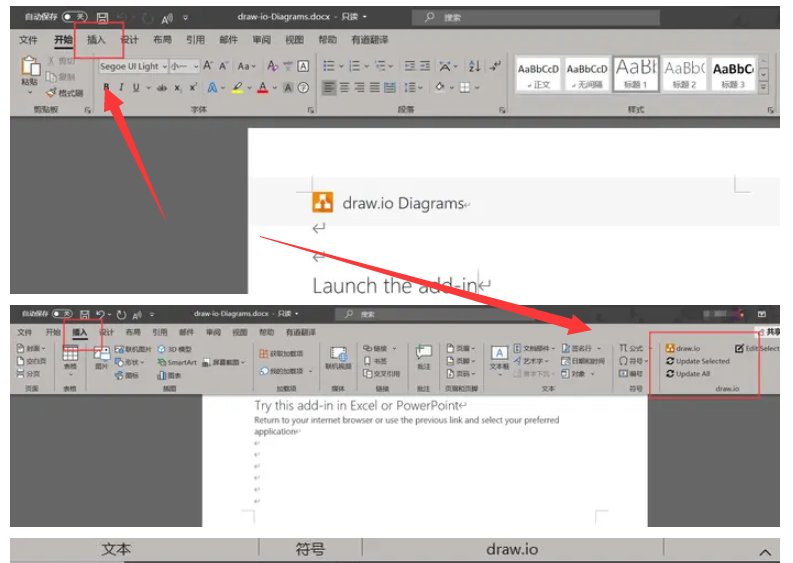Collapse the ribbon using bottom chevron

pyautogui.click(x=765, y=552)
